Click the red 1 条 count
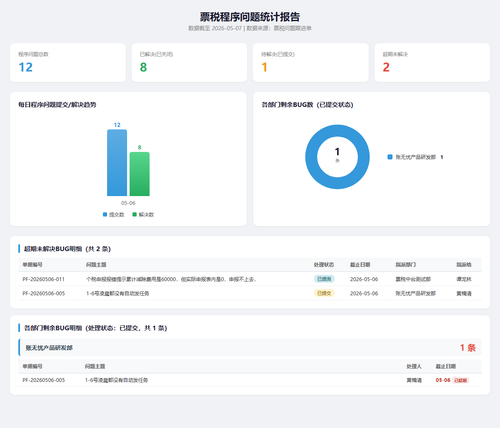 coord(468,348)
